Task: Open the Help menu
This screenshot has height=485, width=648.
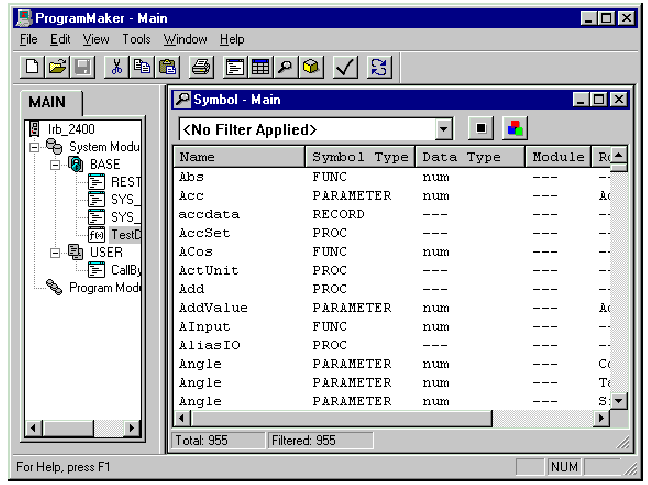Action: click(232, 40)
